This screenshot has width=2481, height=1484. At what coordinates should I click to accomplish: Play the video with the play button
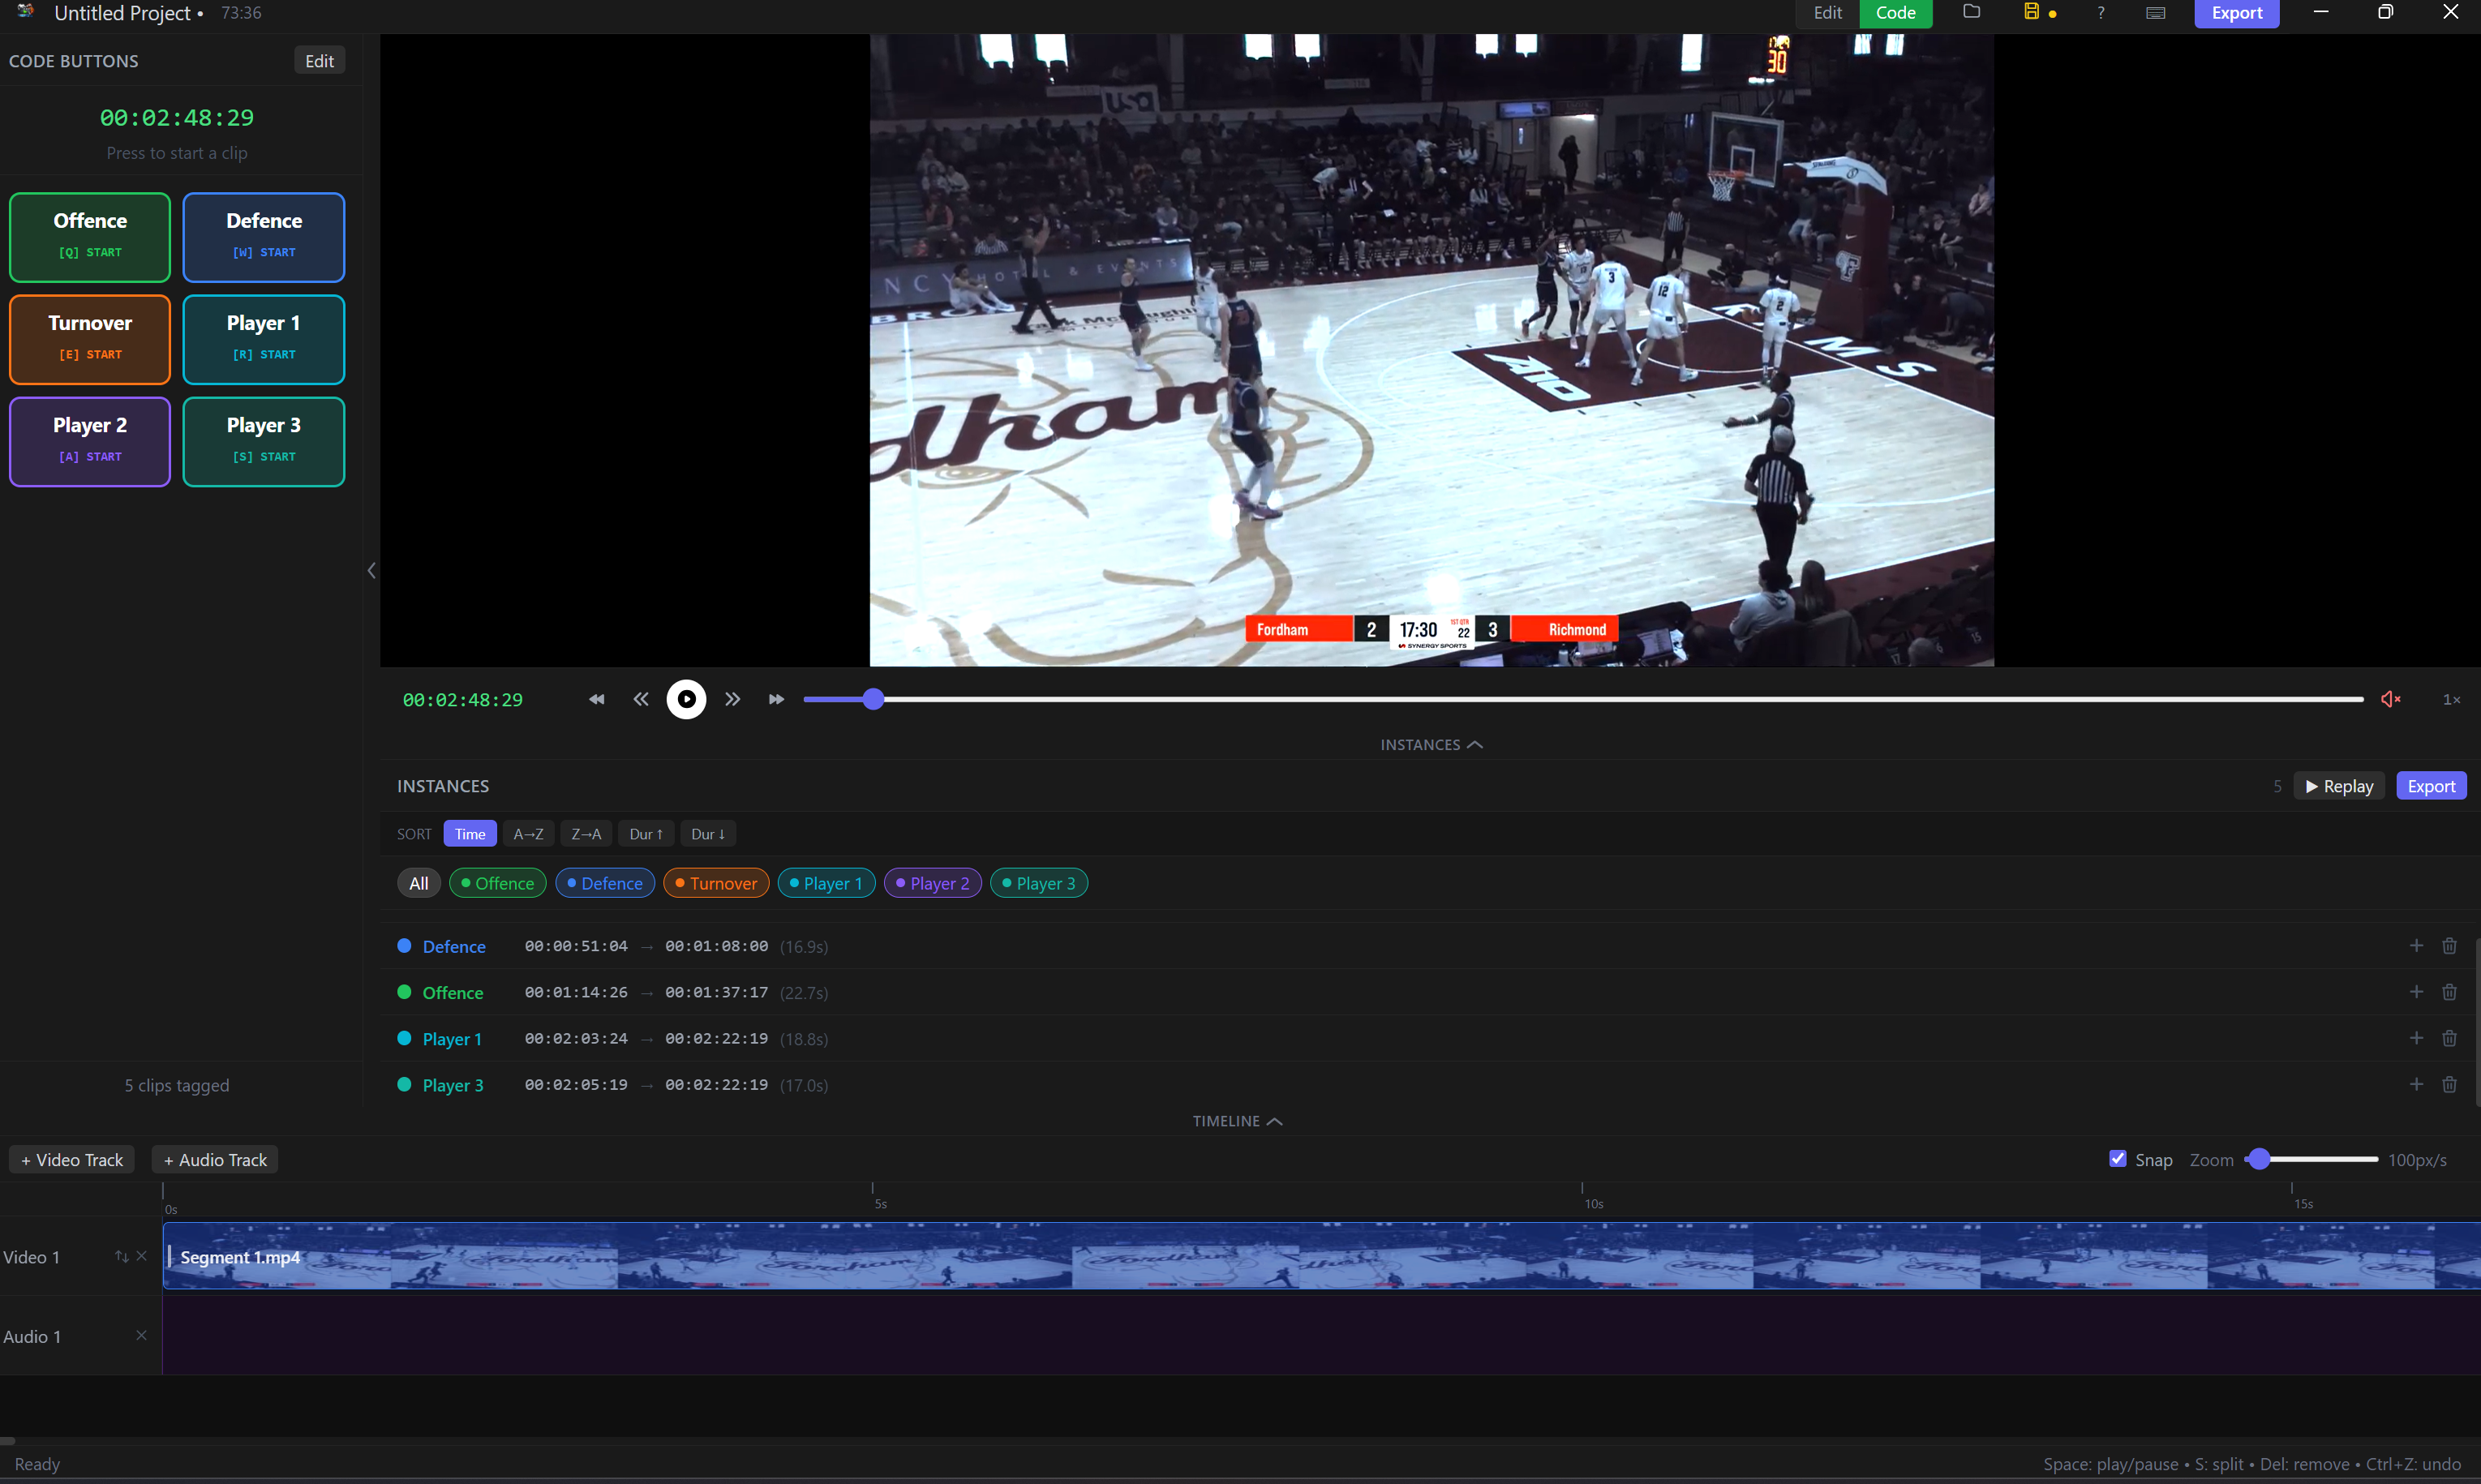pyautogui.click(x=687, y=699)
